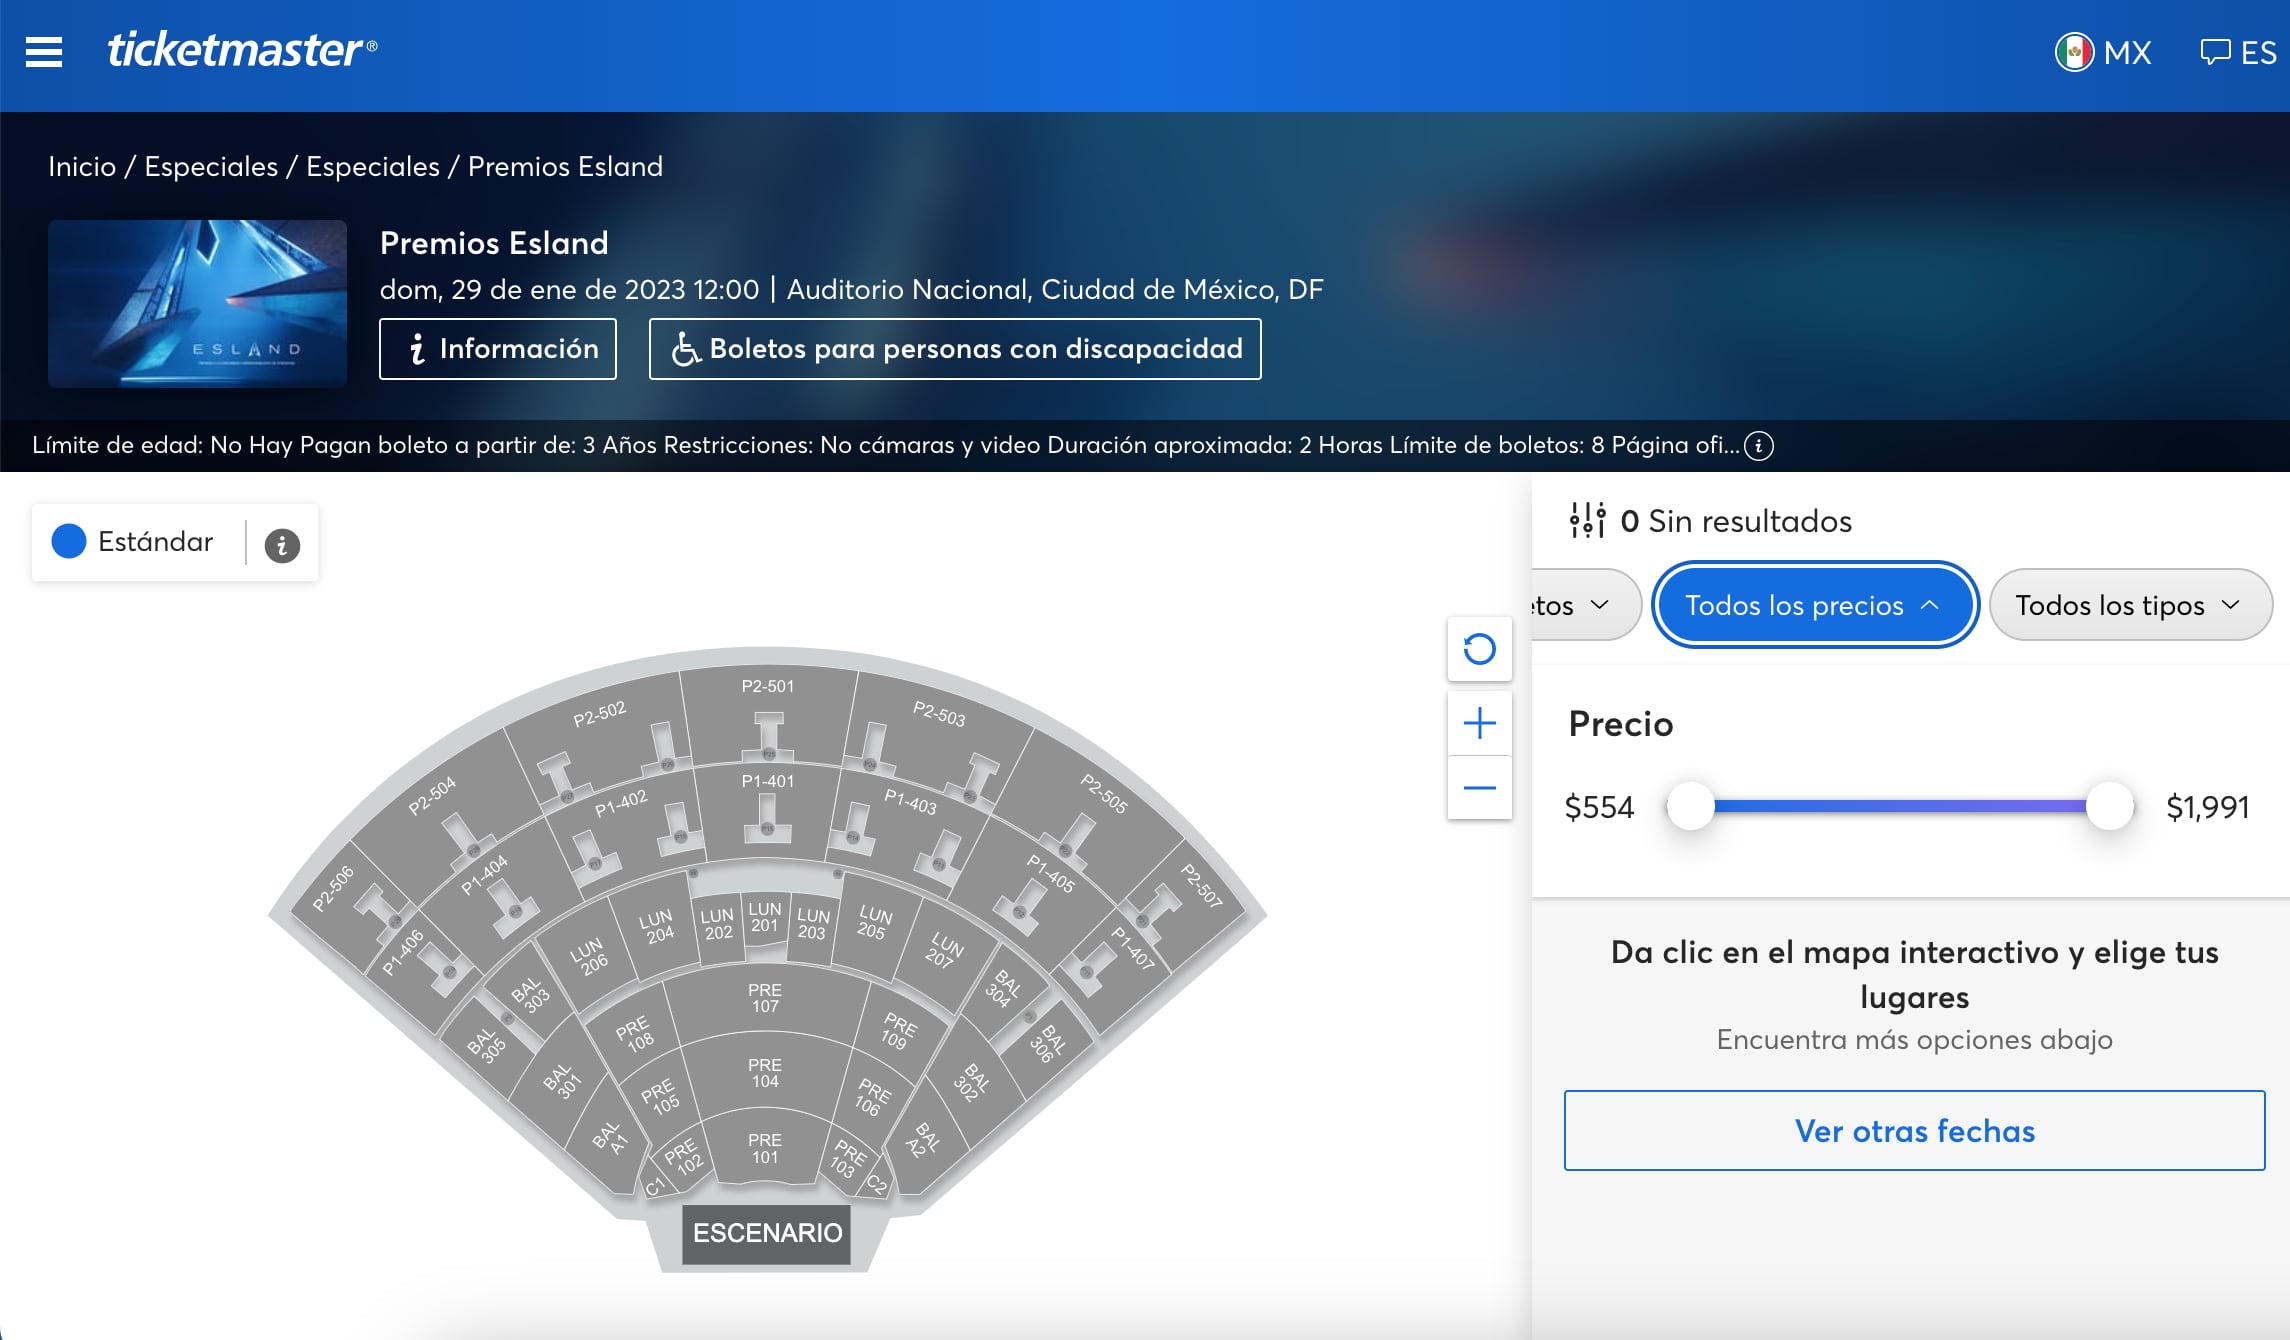
Task: Expand the Todos los tipos dropdown
Action: click(2130, 605)
